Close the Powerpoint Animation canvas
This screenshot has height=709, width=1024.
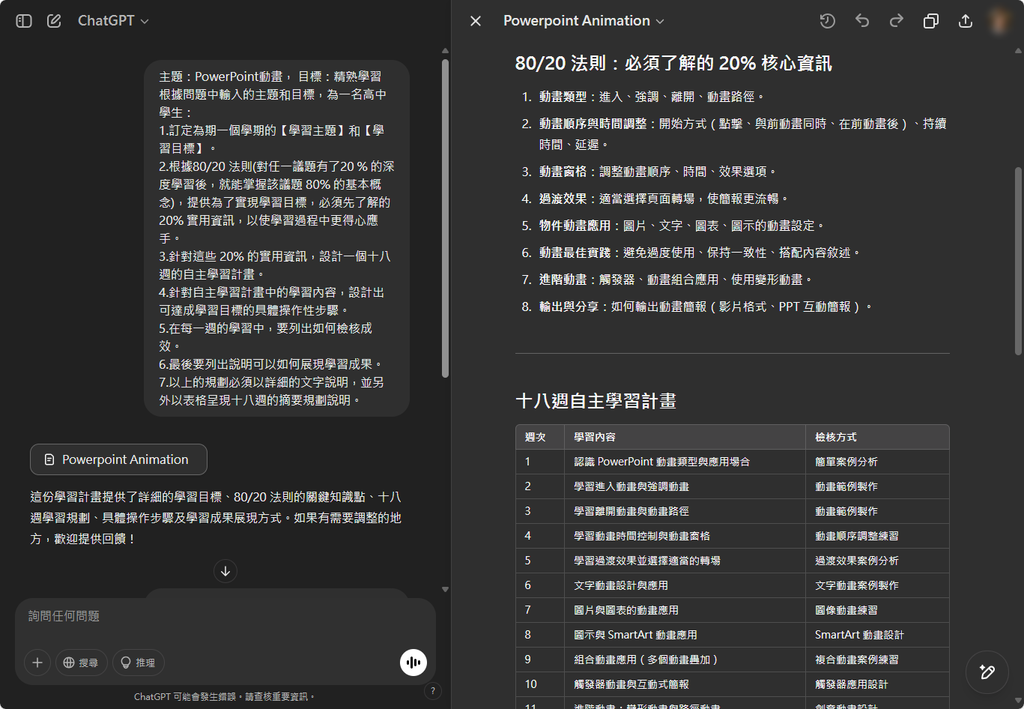tap(475, 21)
